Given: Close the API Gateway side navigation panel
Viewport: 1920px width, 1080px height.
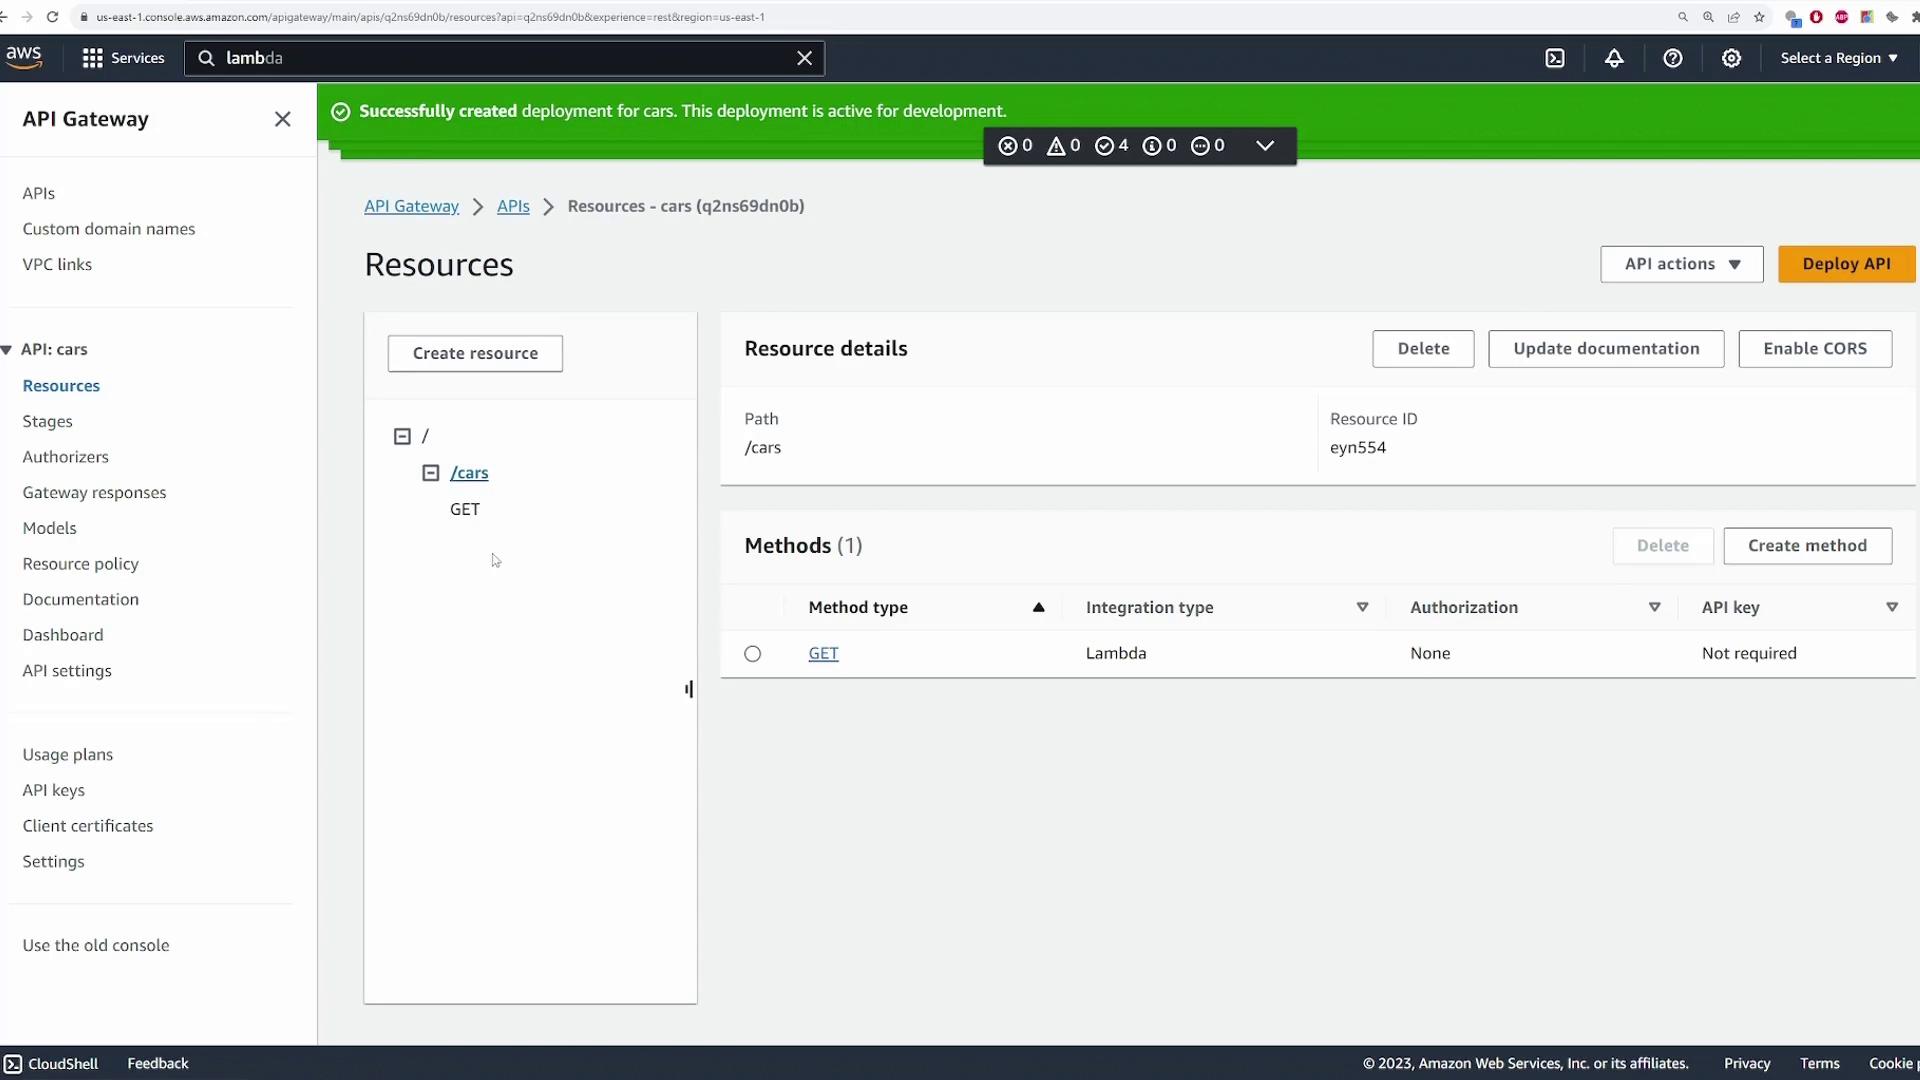Looking at the screenshot, I should (283, 119).
